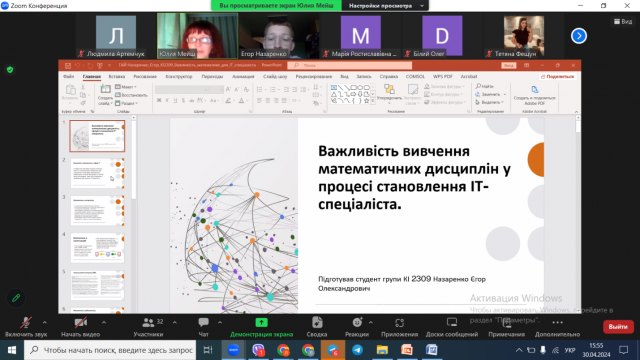640x360 pixels.
Task: Toggle bold Ж formatting button
Action: point(159,100)
